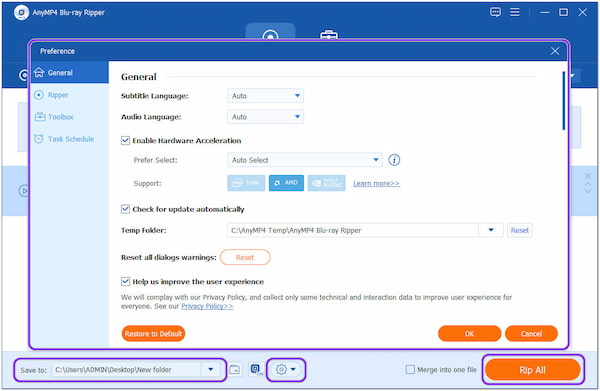Confirm preferences with OK button
600x391 pixels.
pyautogui.click(x=469, y=334)
